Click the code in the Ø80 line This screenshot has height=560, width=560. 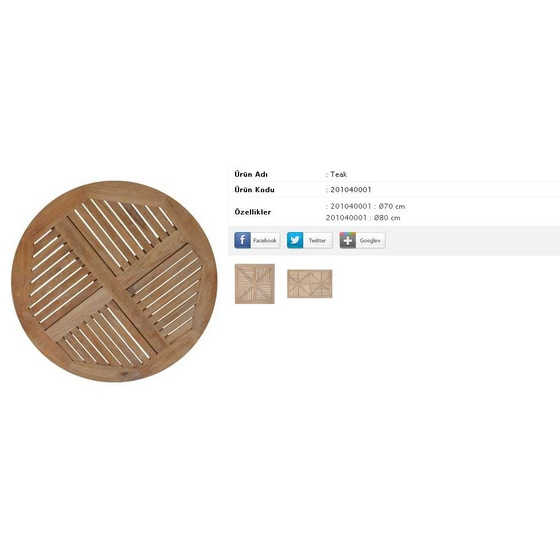[x=346, y=218]
